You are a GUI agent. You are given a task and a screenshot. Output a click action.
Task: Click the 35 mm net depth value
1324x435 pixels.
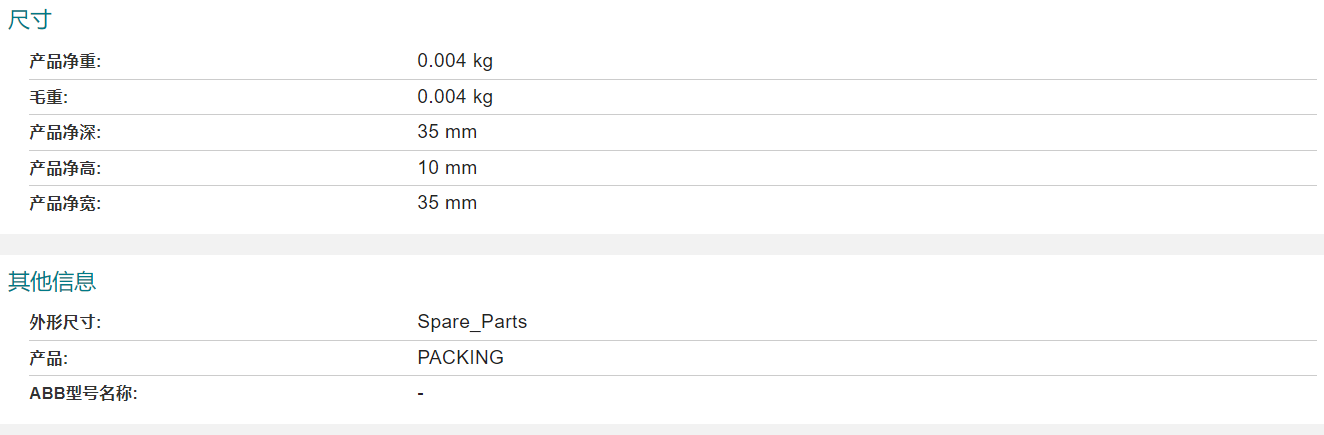pos(447,132)
